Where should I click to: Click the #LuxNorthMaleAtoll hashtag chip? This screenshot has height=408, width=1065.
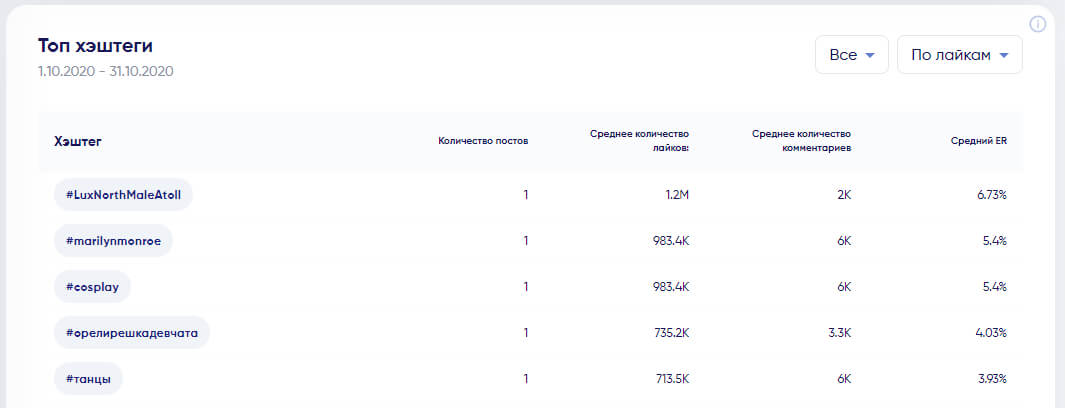(x=123, y=195)
